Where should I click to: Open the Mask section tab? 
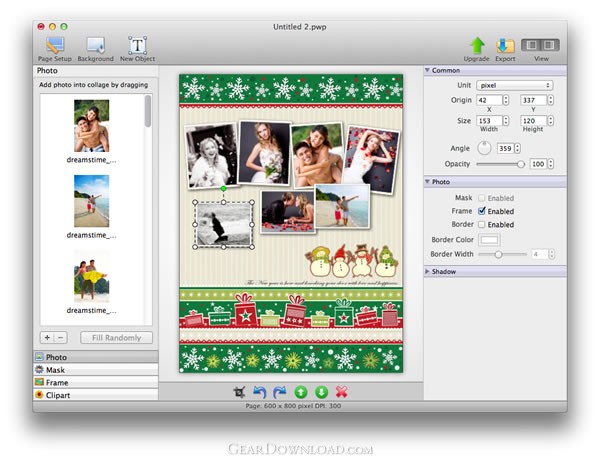click(x=96, y=370)
